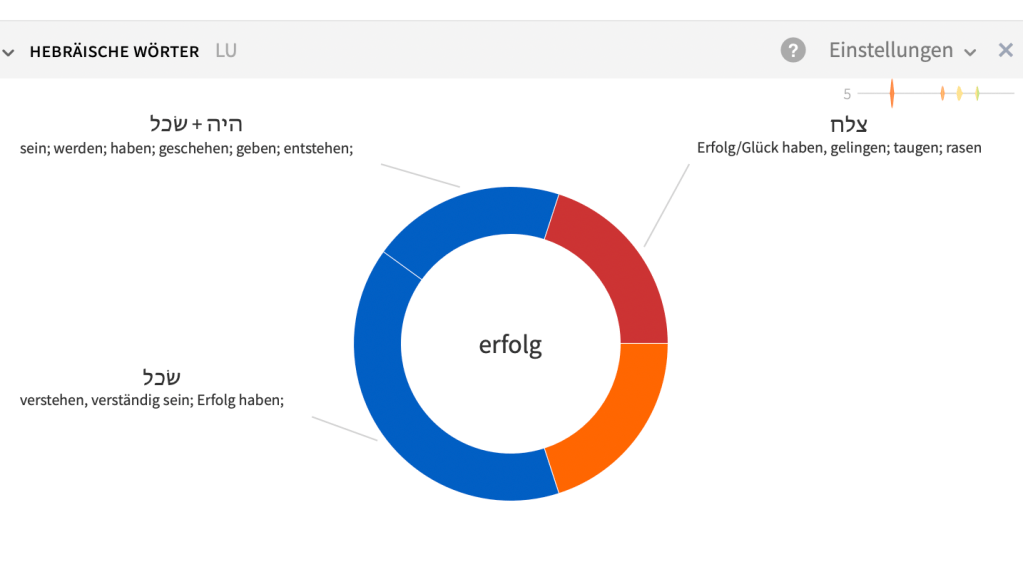Click the green-yellow rightmost sparkline marker
Screen dimensions: 1023x562
click(977, 93)
